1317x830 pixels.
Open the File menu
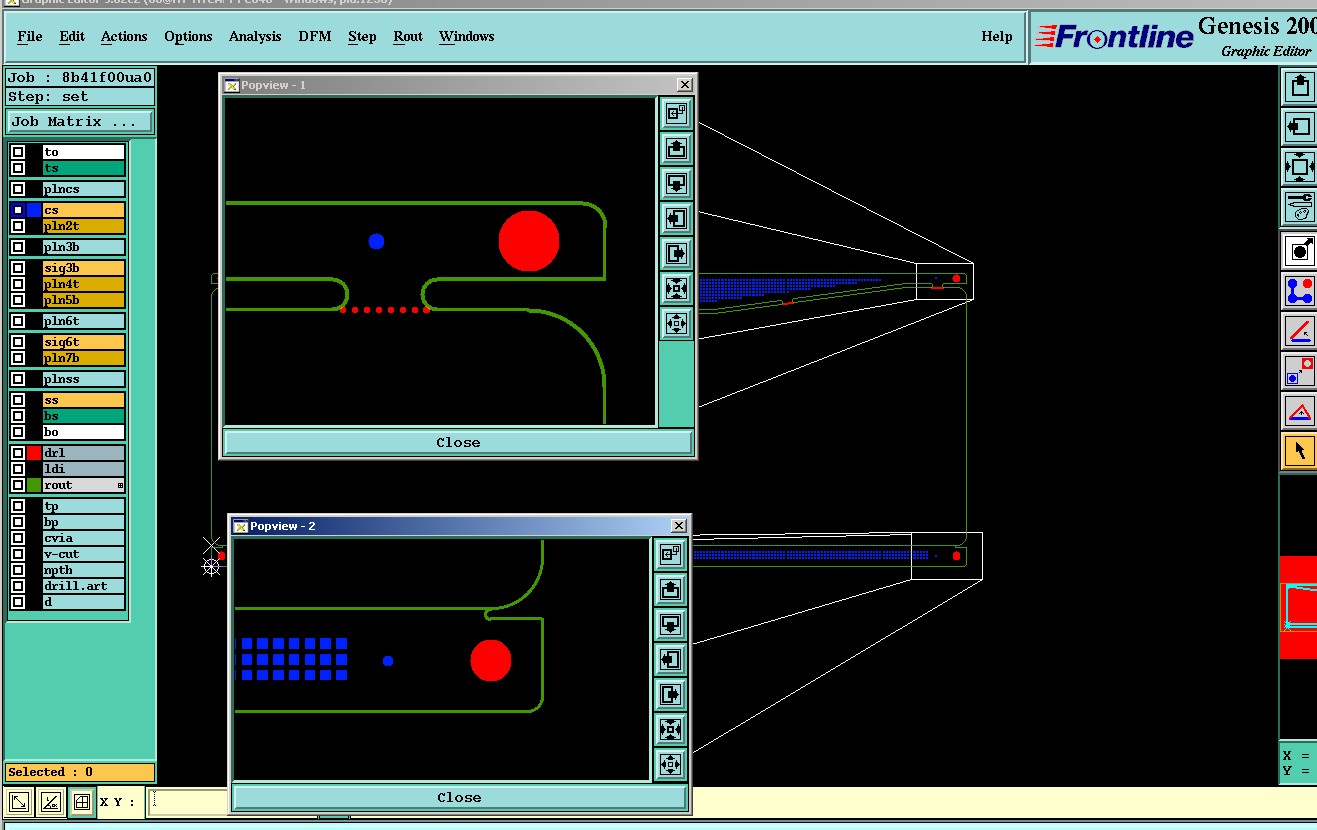(x=30, y=36)
